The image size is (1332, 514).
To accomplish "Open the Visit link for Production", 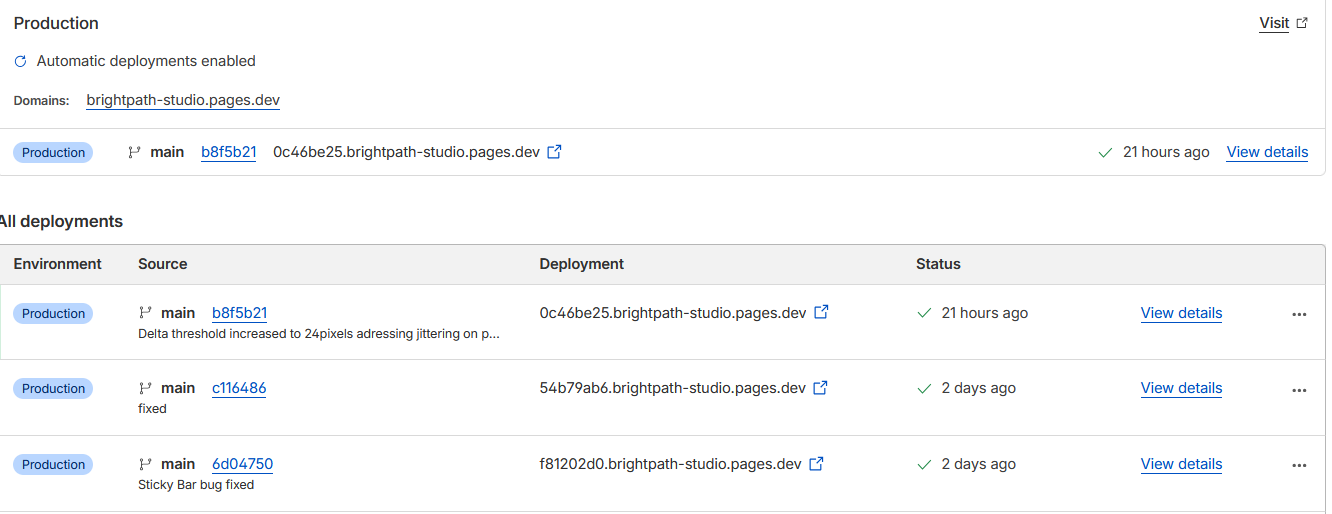I will coord(1274,23).
